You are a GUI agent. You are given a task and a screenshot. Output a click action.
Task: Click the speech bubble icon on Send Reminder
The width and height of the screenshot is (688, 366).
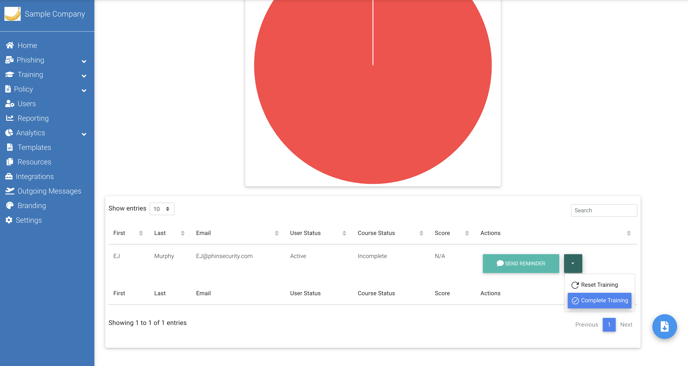[500, 263]
